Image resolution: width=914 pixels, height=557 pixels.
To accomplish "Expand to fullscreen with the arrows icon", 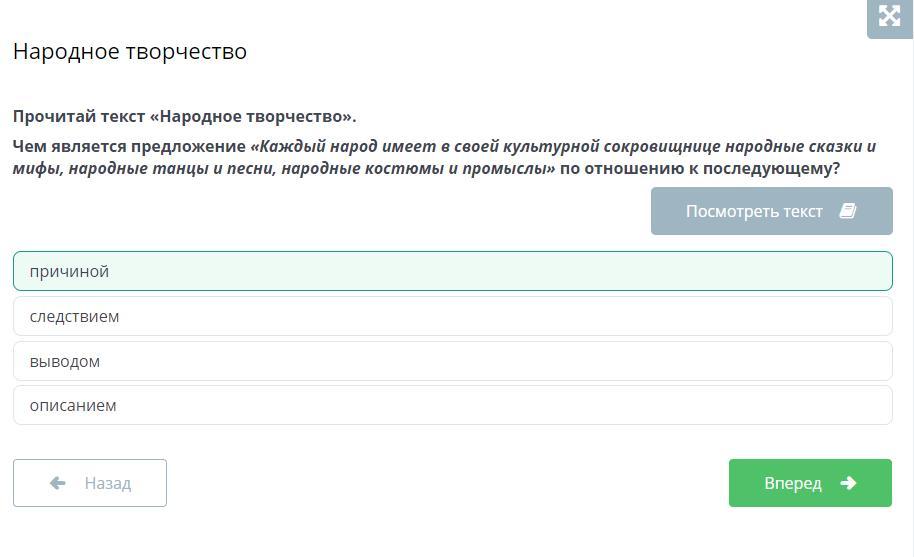I will coord(890,16).
